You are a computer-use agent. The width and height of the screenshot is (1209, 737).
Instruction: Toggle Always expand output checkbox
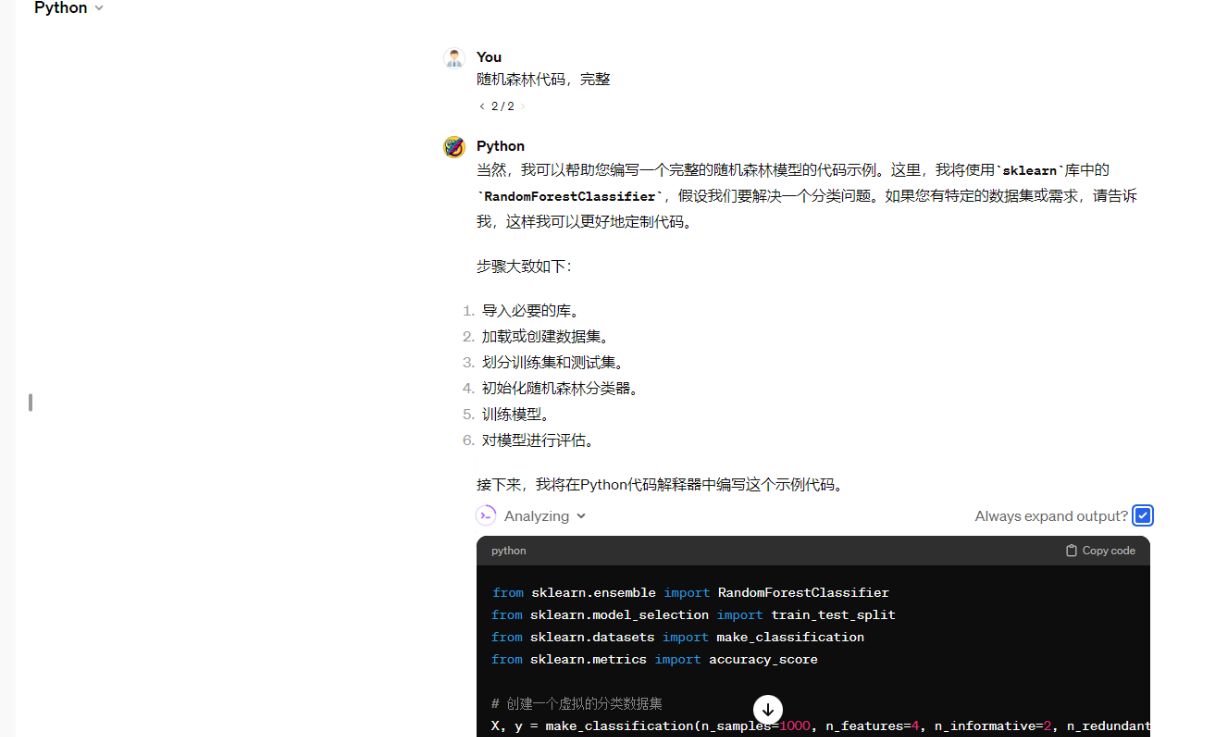pyautogui.click(x=1142, y=516)
